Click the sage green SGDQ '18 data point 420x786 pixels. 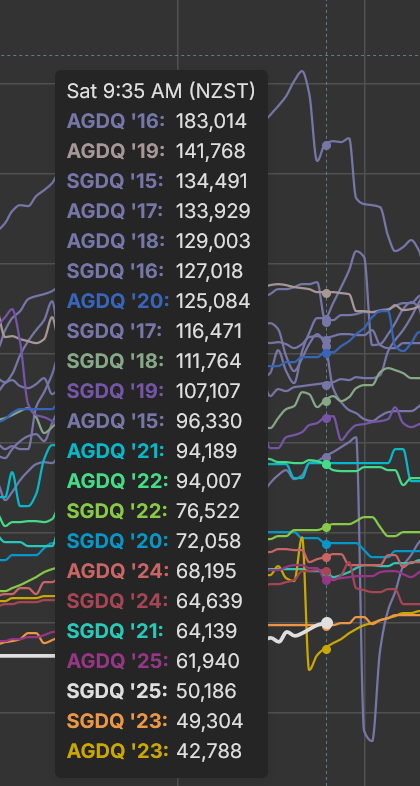(x=326, y=401)
